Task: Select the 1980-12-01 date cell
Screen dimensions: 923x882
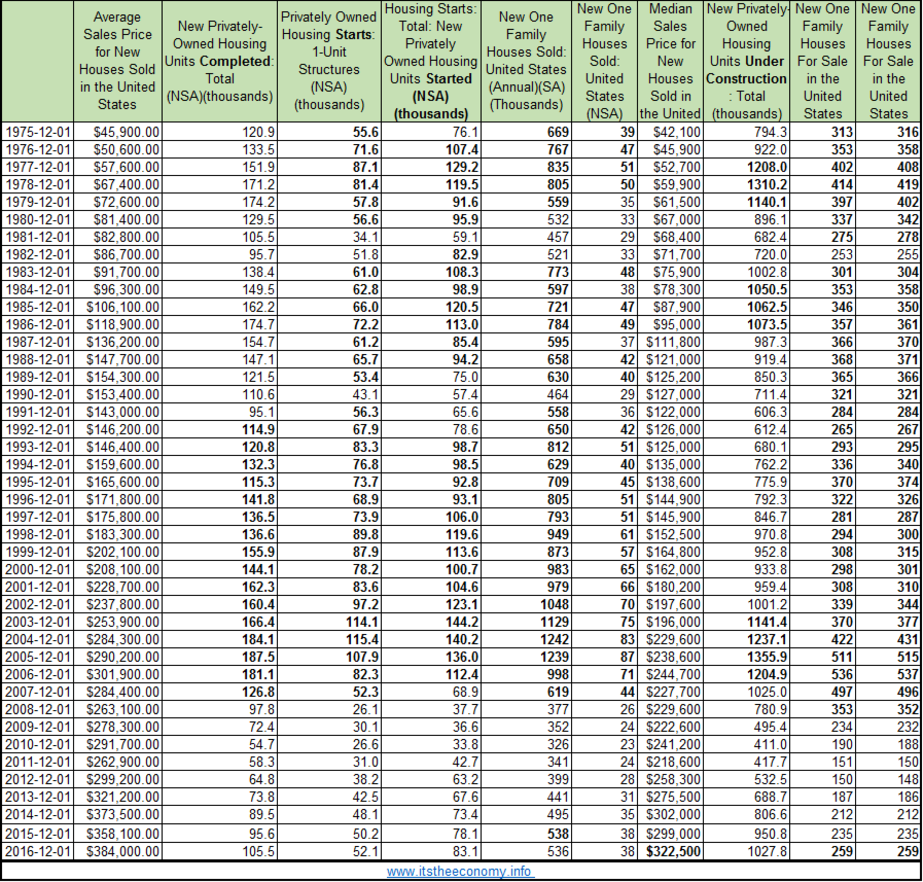Action: click(38, 220)
